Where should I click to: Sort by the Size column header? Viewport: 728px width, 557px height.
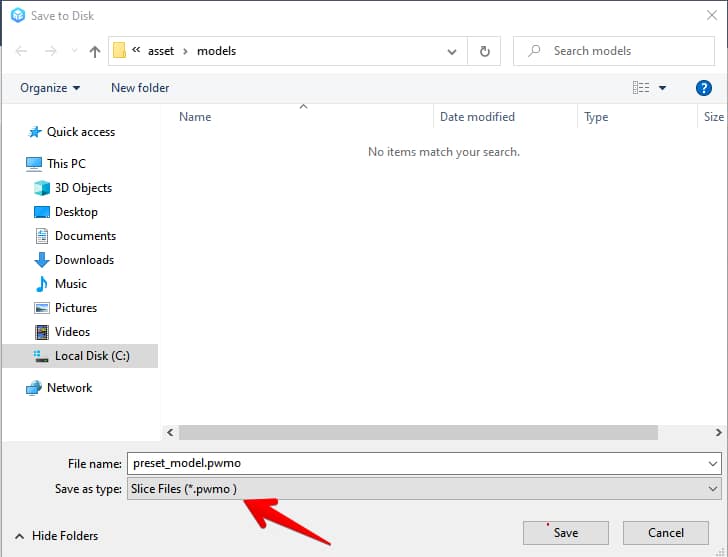click(713, 117)
